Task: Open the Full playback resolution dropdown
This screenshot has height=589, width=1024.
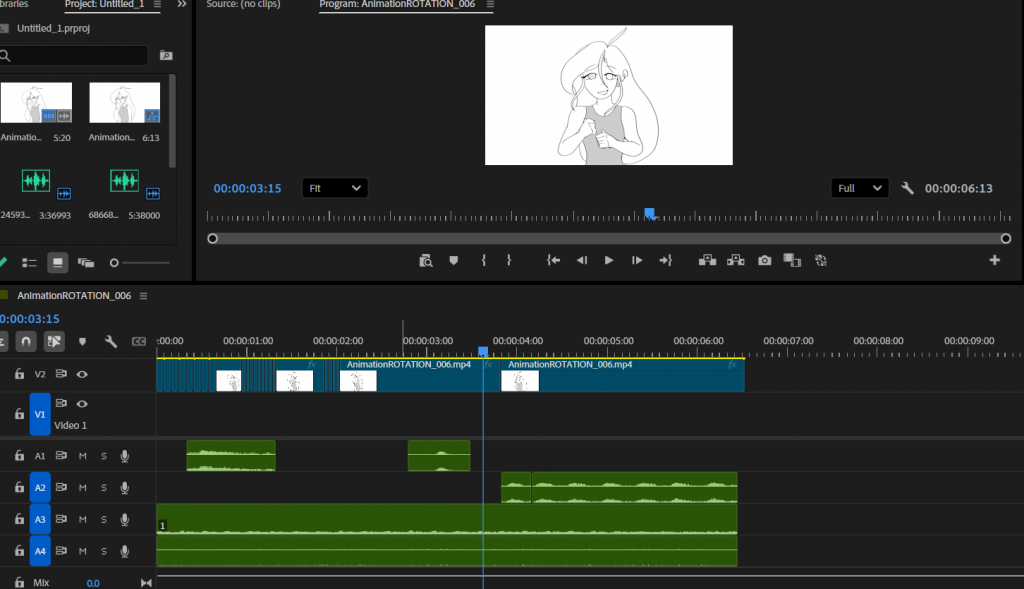Action: pyautogui.click(x=860, y=188)
